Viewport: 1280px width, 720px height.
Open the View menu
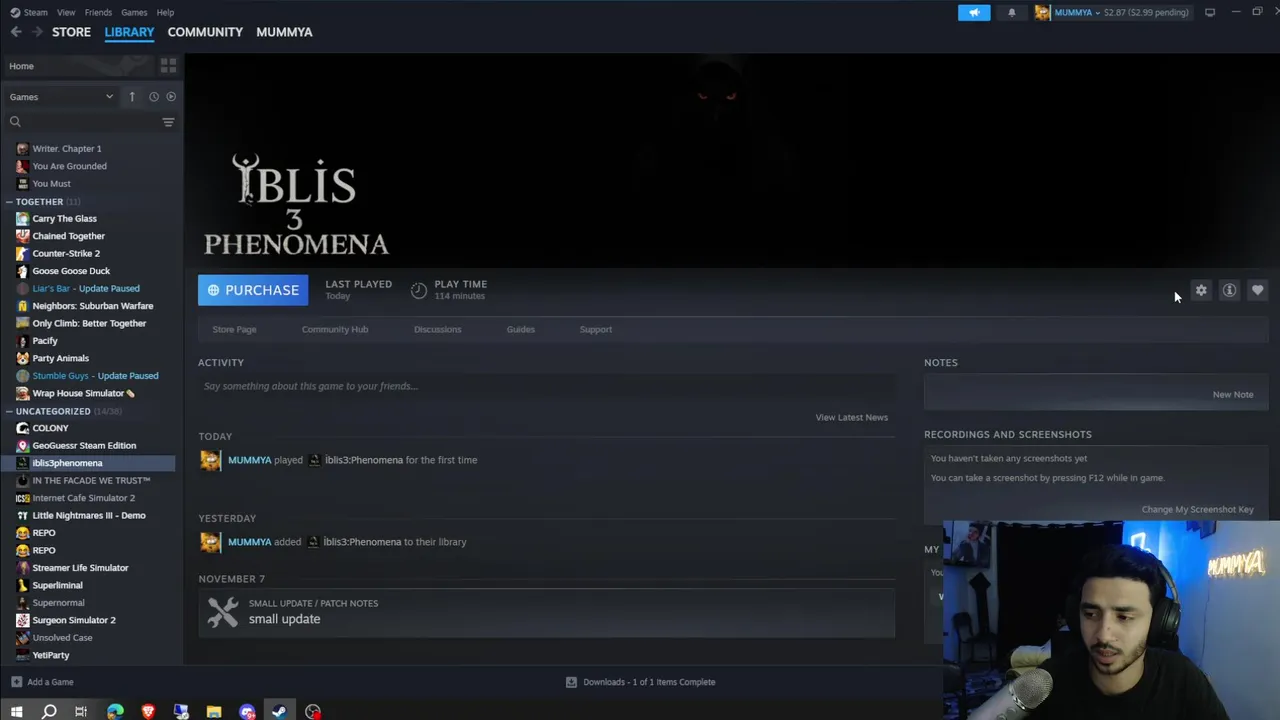[66, 12]
